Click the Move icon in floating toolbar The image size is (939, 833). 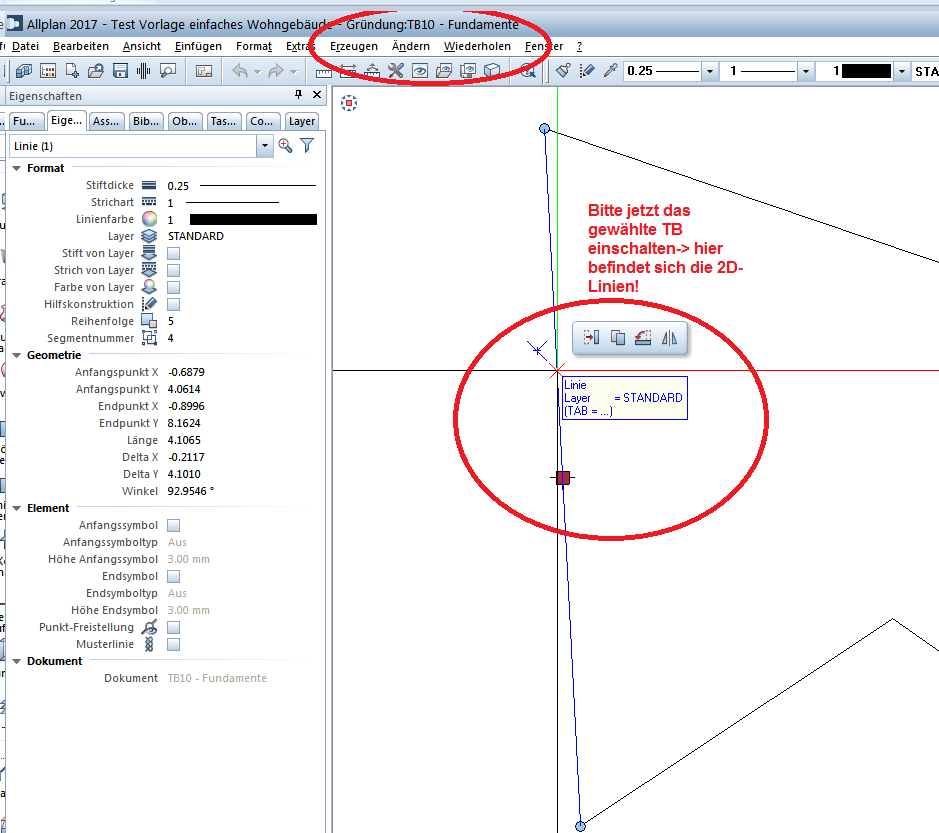(592, 338)
